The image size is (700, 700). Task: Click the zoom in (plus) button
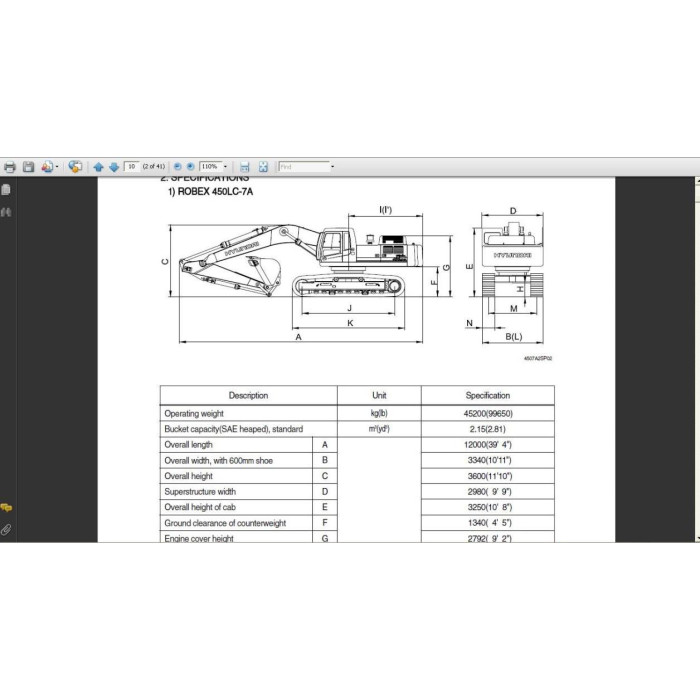191,167
